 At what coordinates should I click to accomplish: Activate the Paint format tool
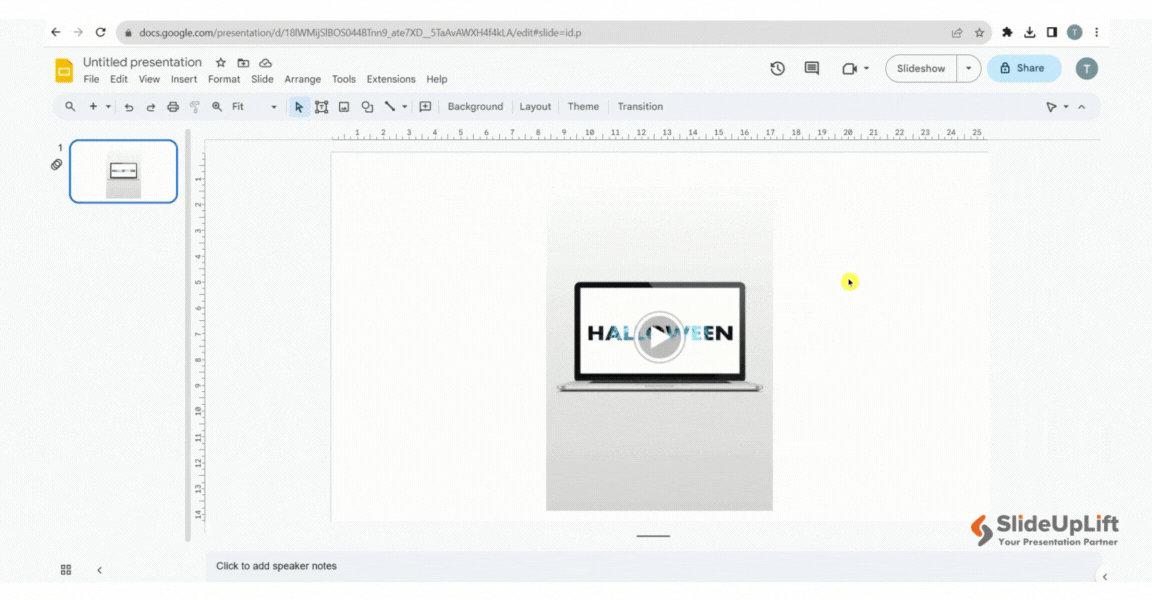pyautogui.click(x=196, y=106)
